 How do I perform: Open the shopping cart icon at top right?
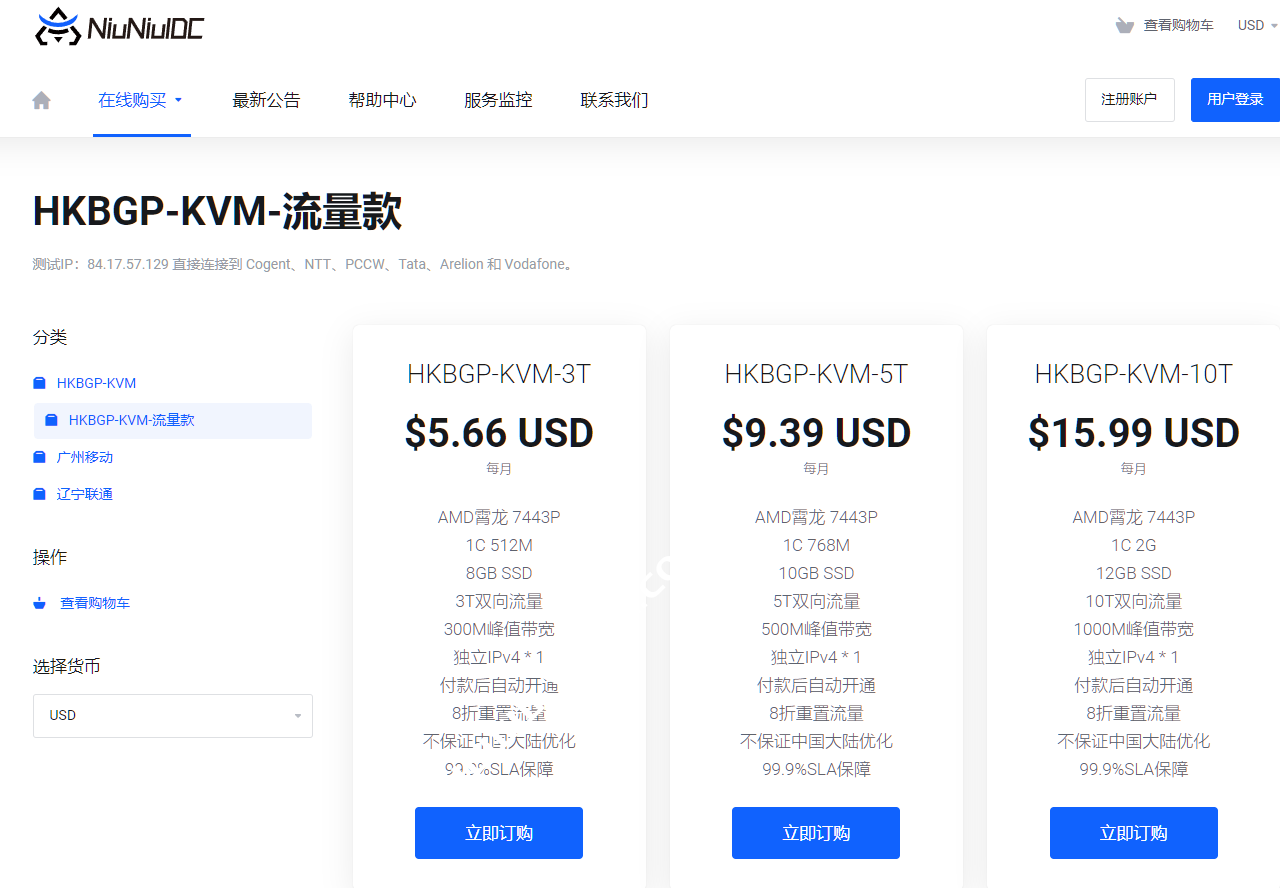(x=1124, y=24)
